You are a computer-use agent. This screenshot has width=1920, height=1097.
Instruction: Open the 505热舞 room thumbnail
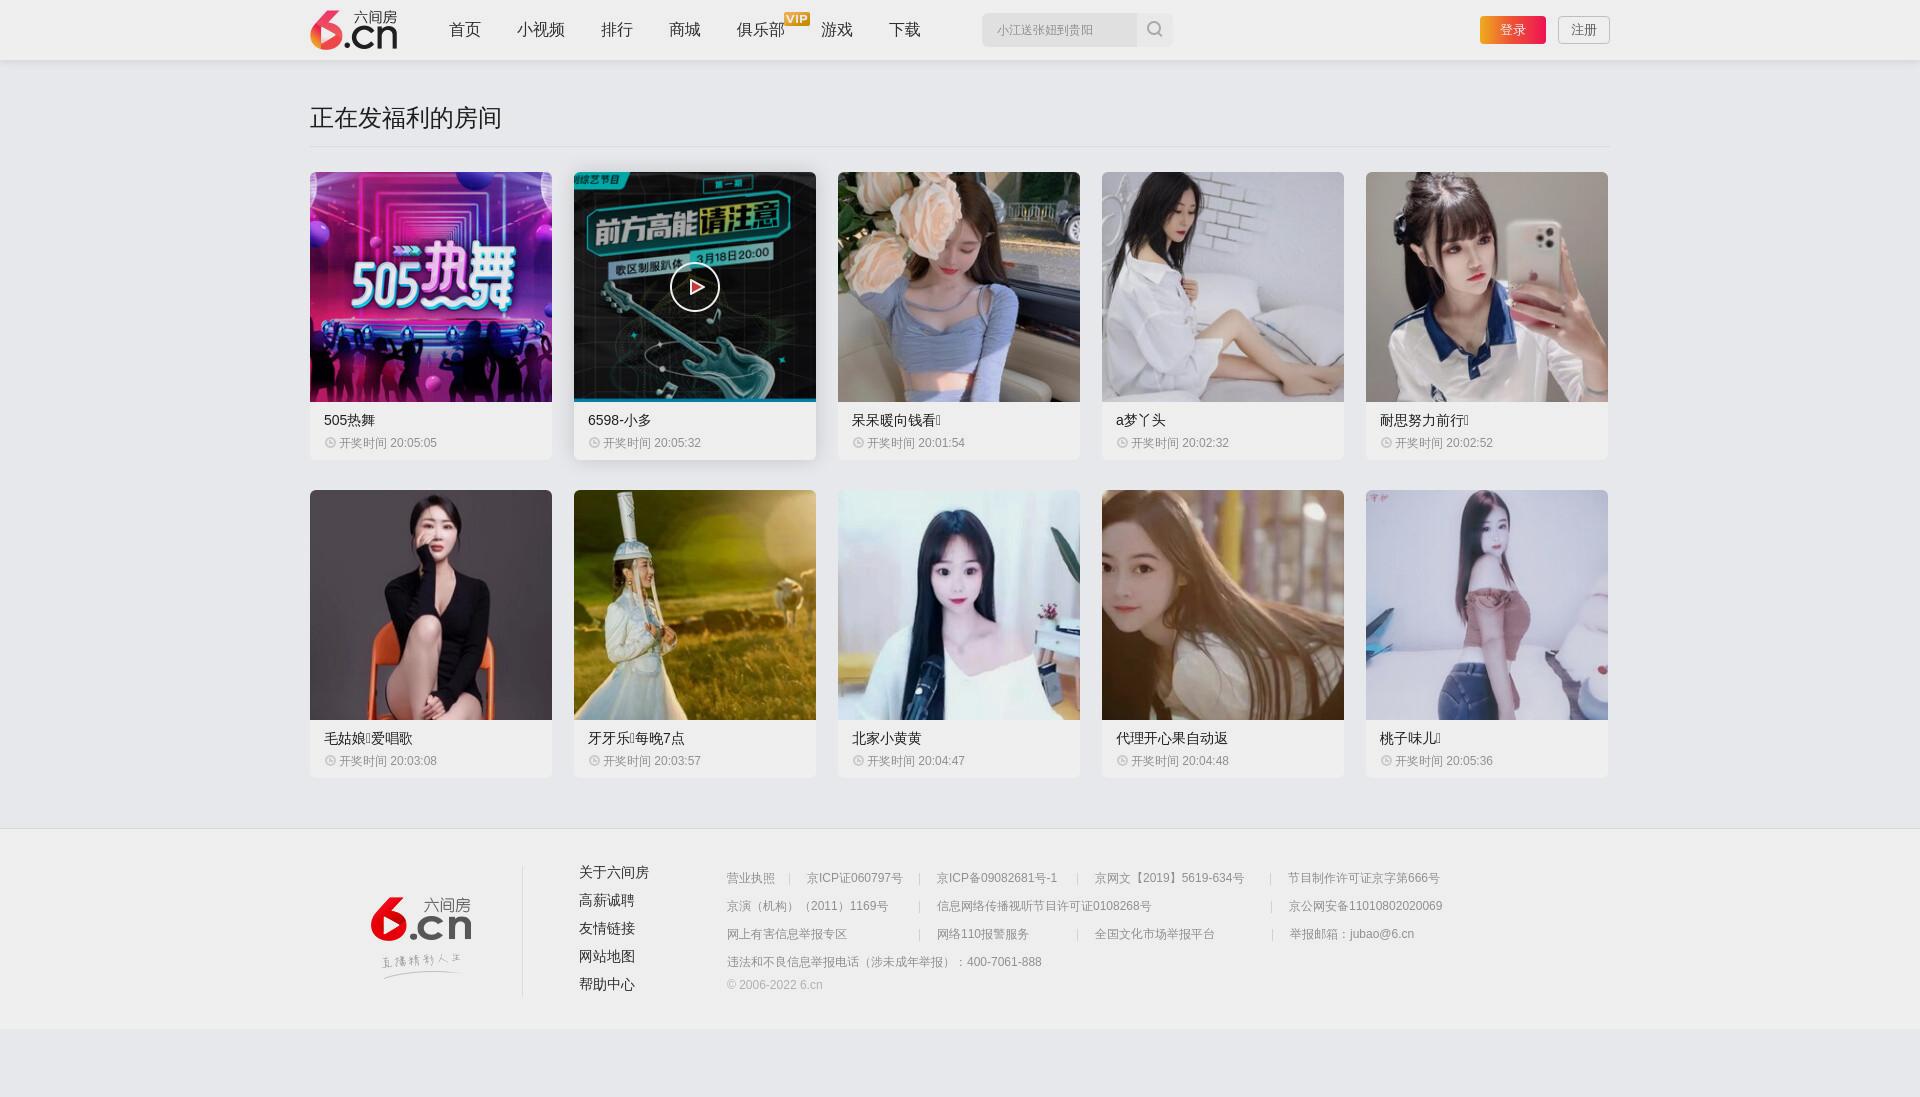[x=431, y=287]
